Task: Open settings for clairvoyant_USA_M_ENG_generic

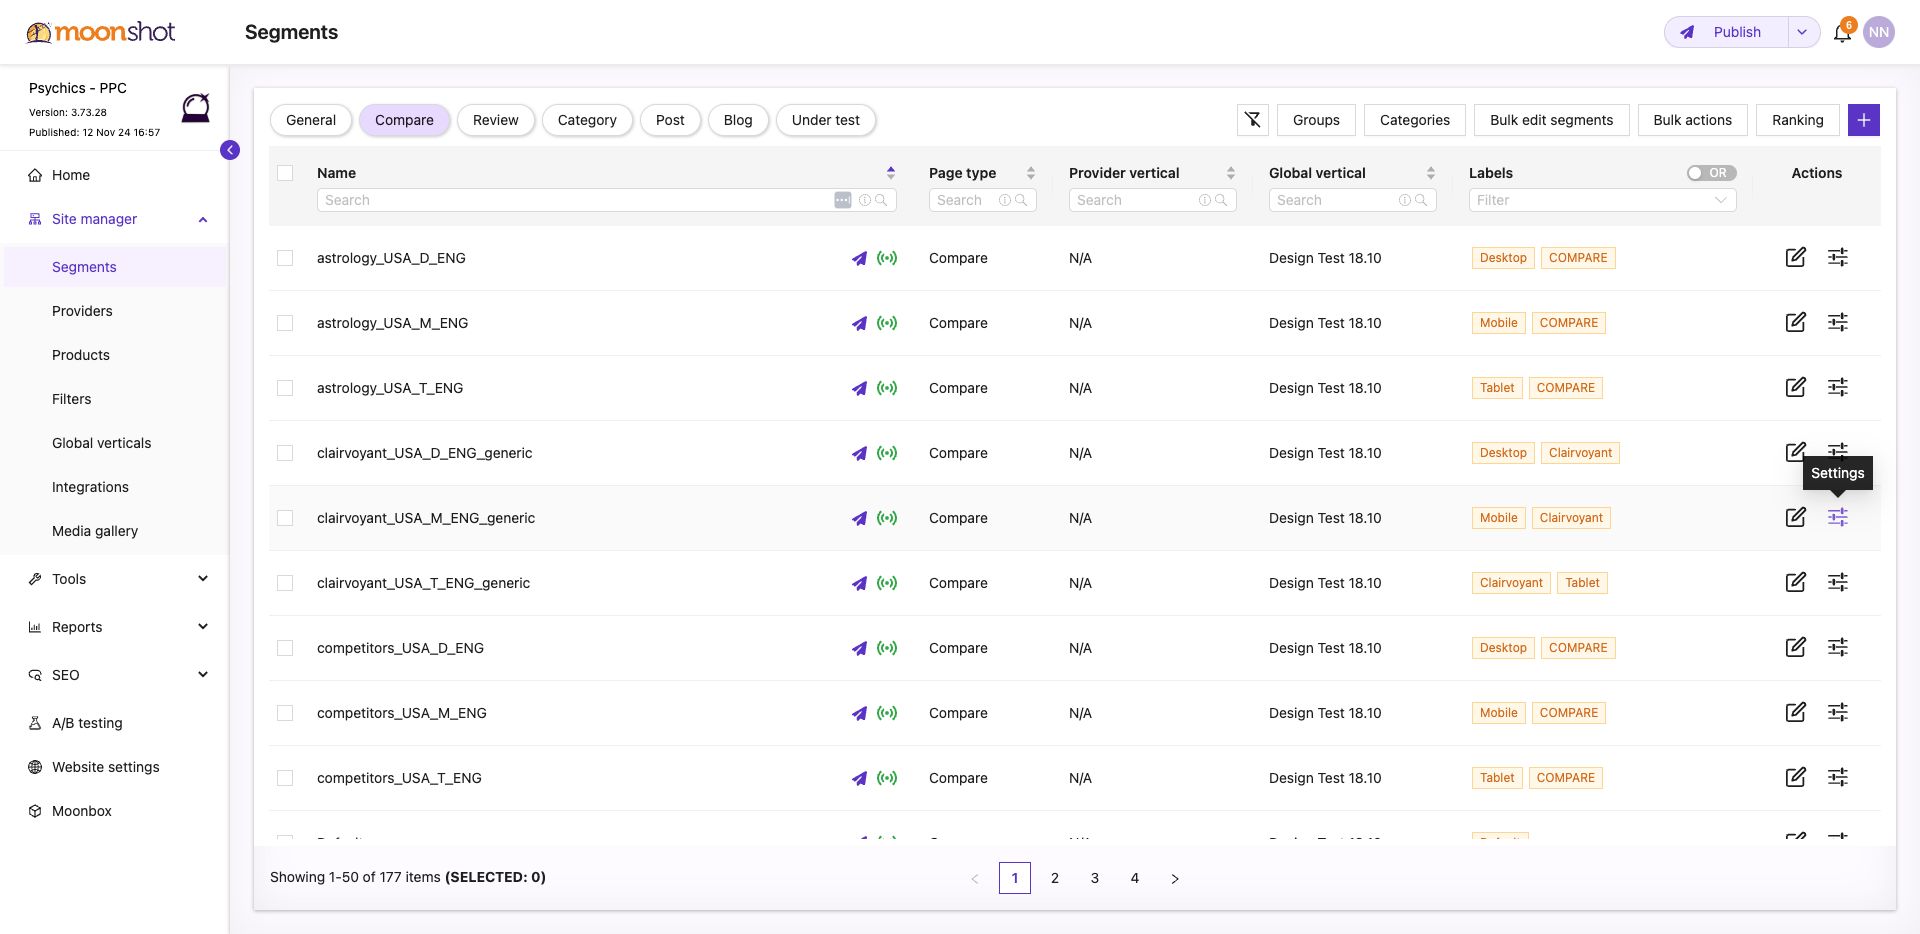Action: [1838, 517]
